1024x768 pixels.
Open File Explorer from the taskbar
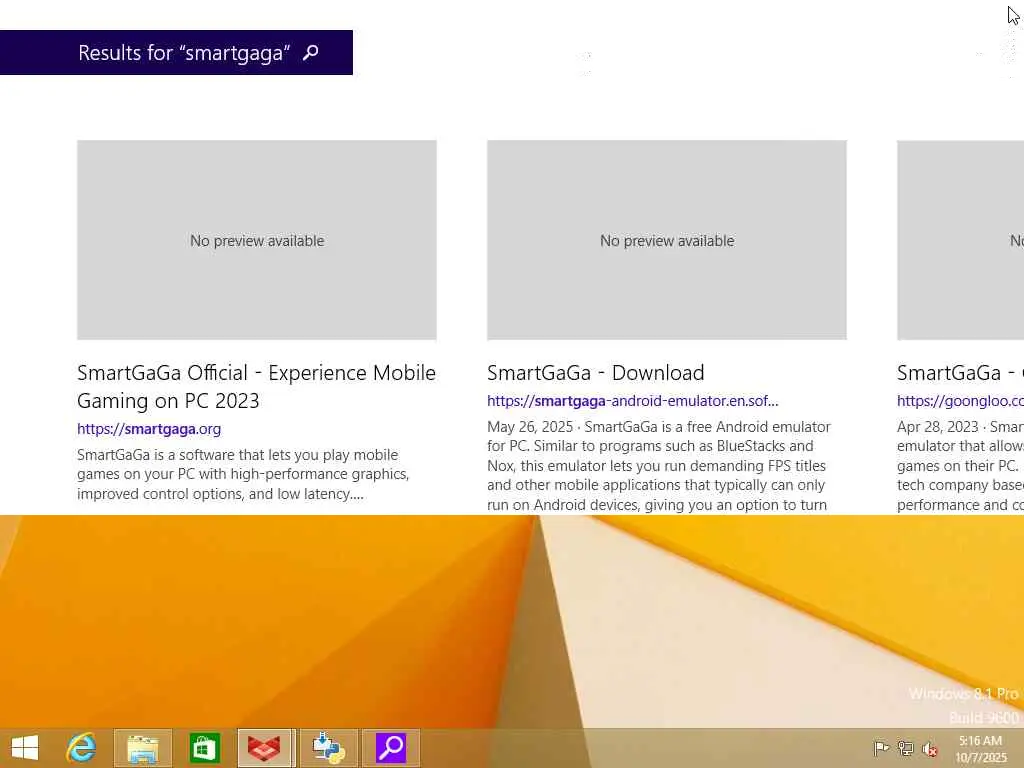click(142, 748)
